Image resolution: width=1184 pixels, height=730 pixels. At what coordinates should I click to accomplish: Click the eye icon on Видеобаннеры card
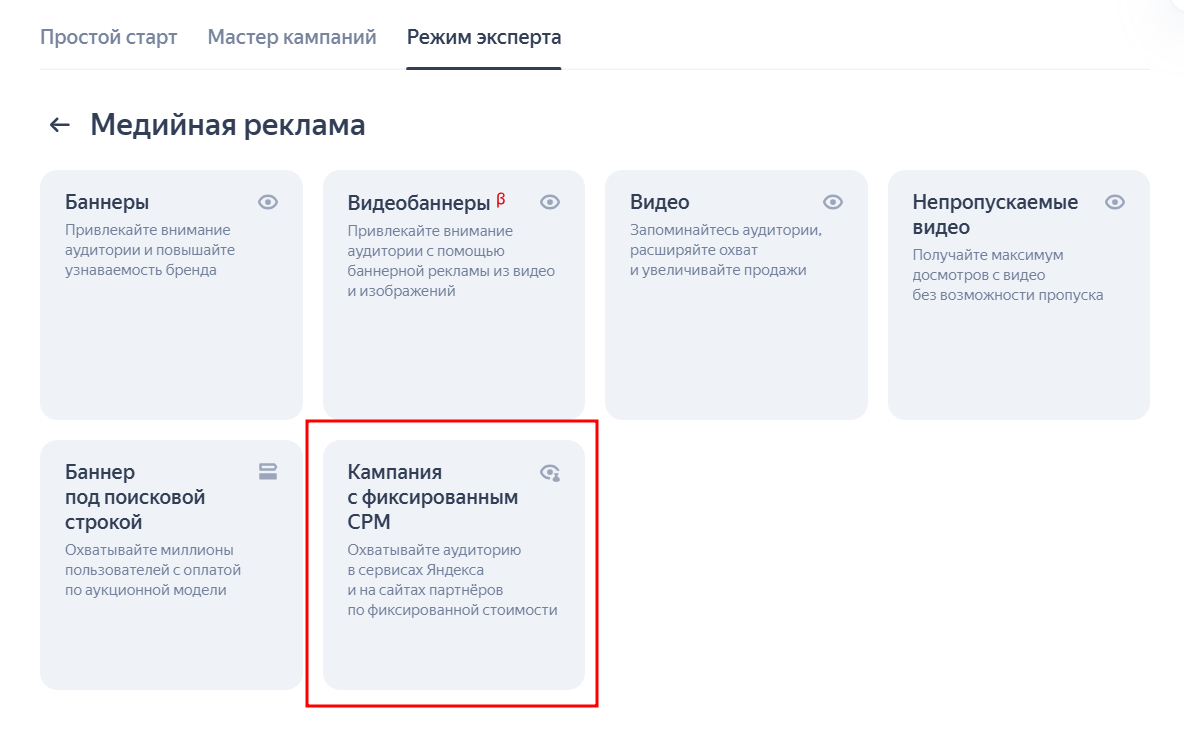tap(550, 202)
